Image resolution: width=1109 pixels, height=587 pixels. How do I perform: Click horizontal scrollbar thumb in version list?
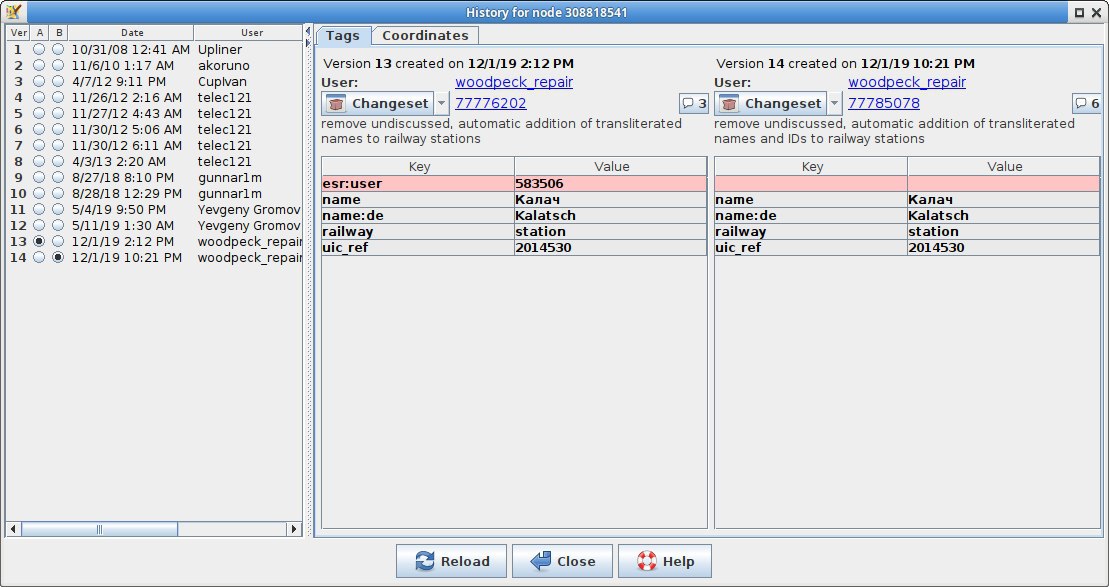coord(99,529)
